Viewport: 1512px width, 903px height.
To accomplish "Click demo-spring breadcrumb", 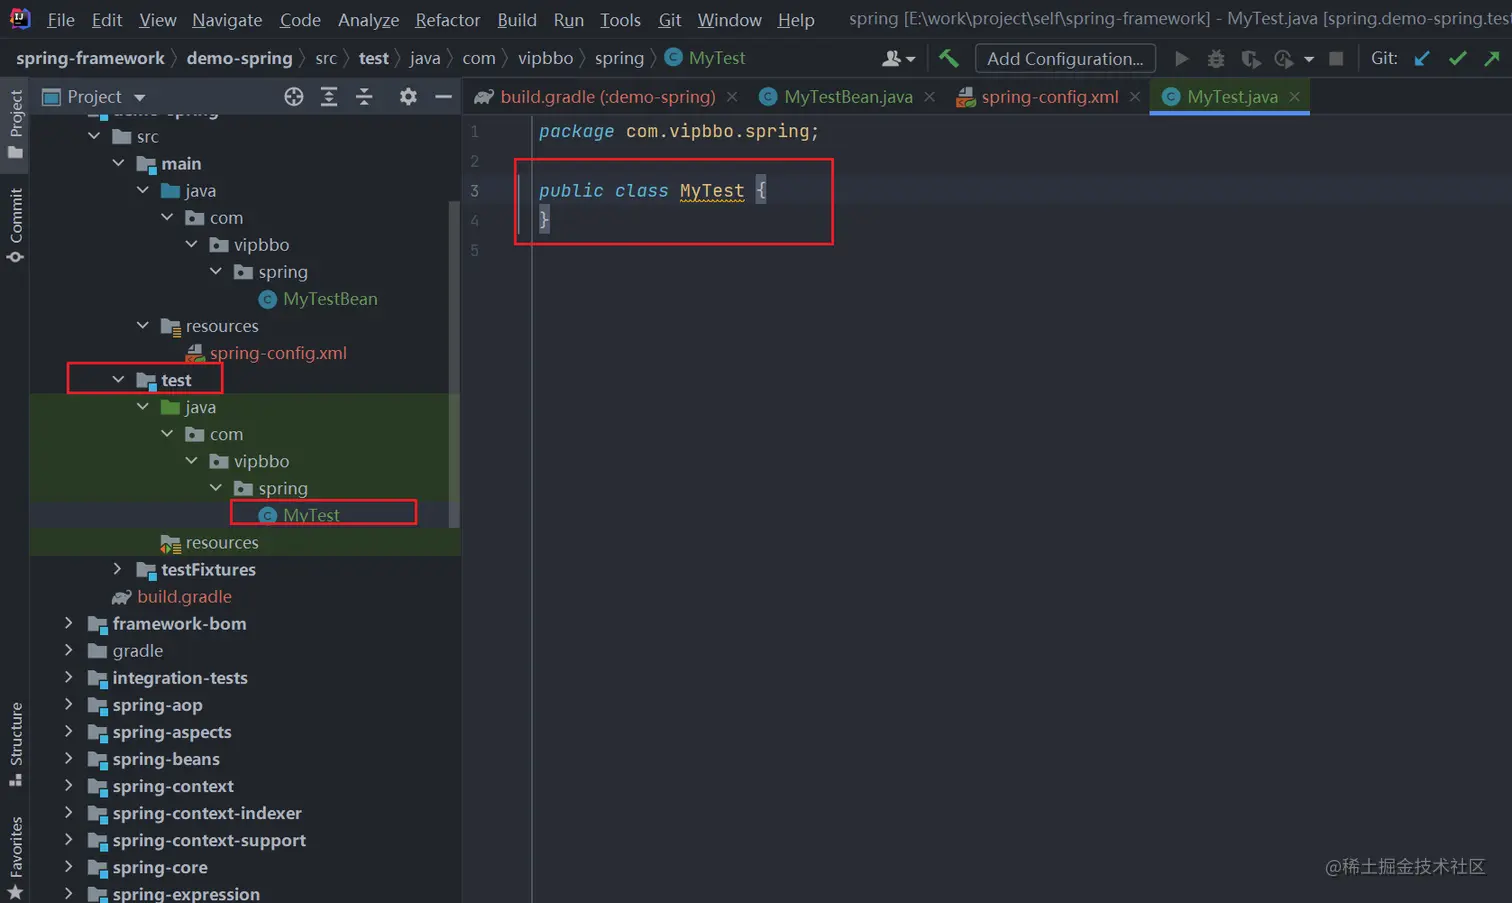I will coord(239,58).
